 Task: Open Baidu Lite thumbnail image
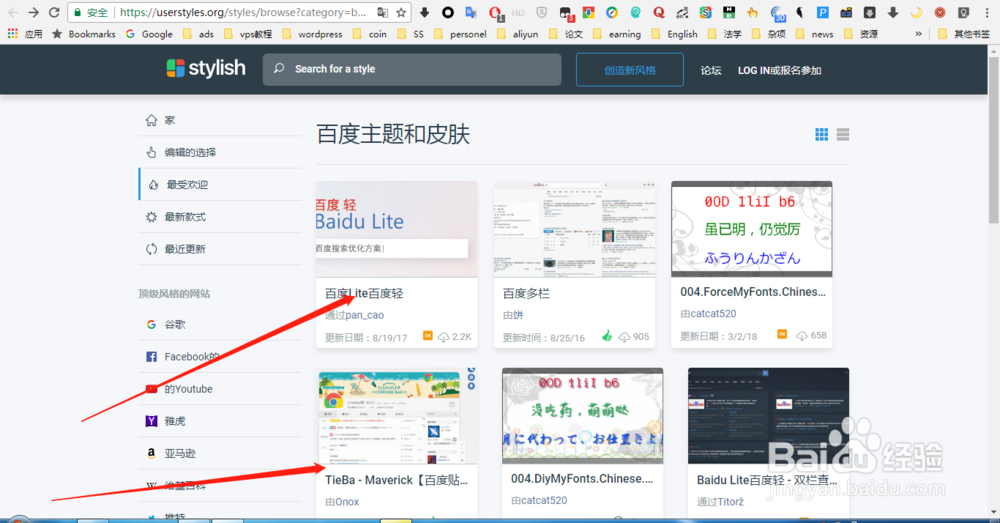[x=396, y=229]
